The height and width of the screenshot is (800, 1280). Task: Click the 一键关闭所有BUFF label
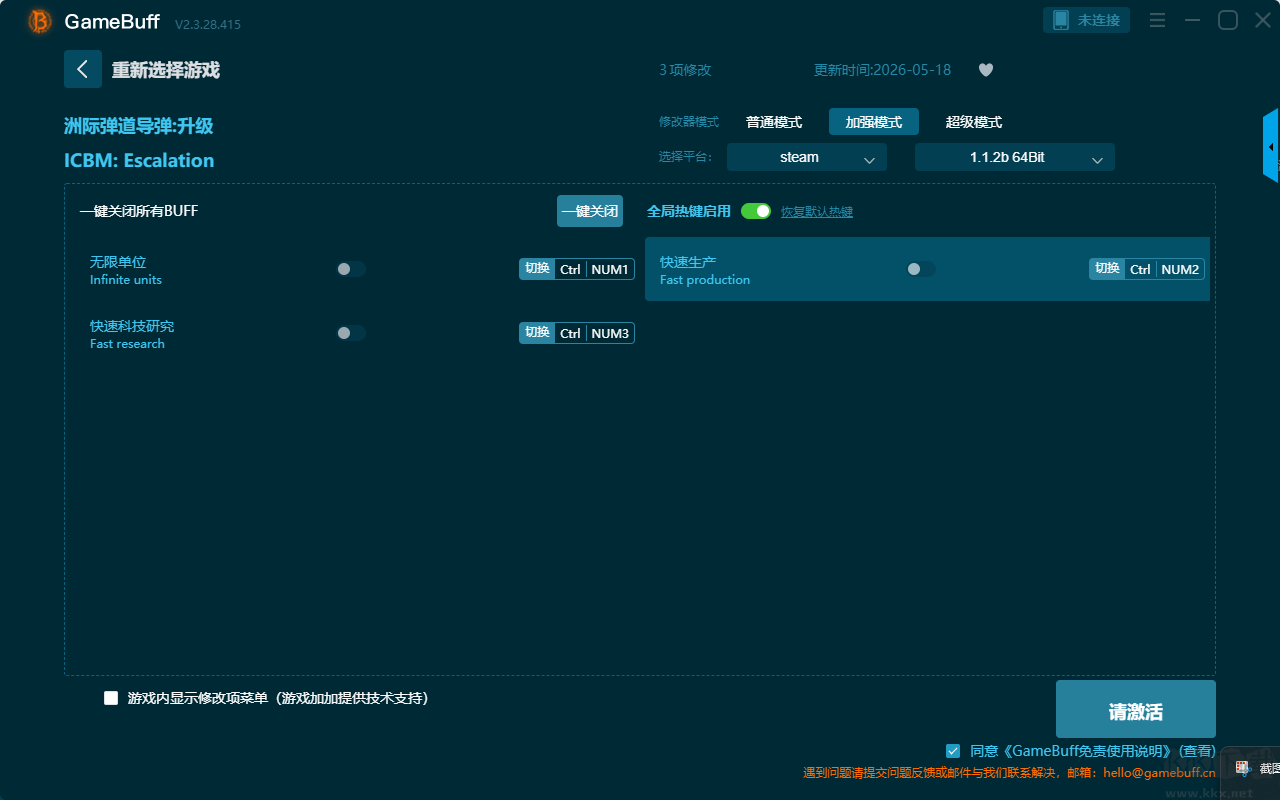coord(139,211)
